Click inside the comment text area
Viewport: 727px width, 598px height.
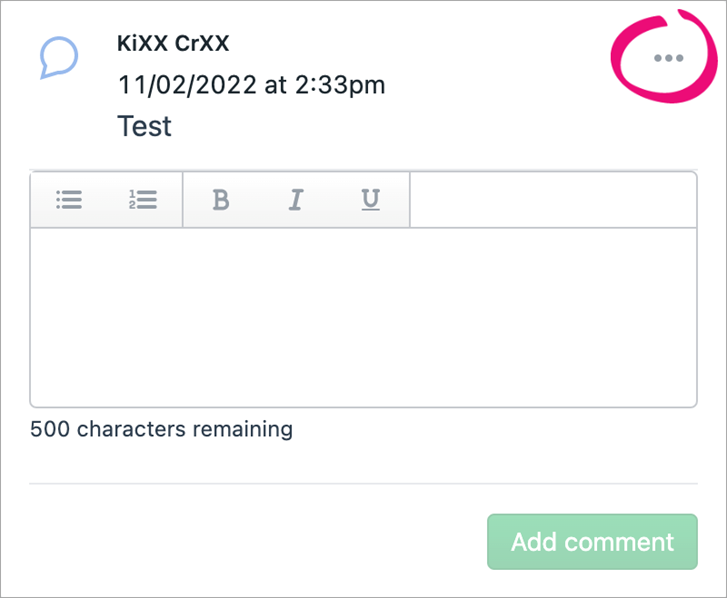(363, 315)
